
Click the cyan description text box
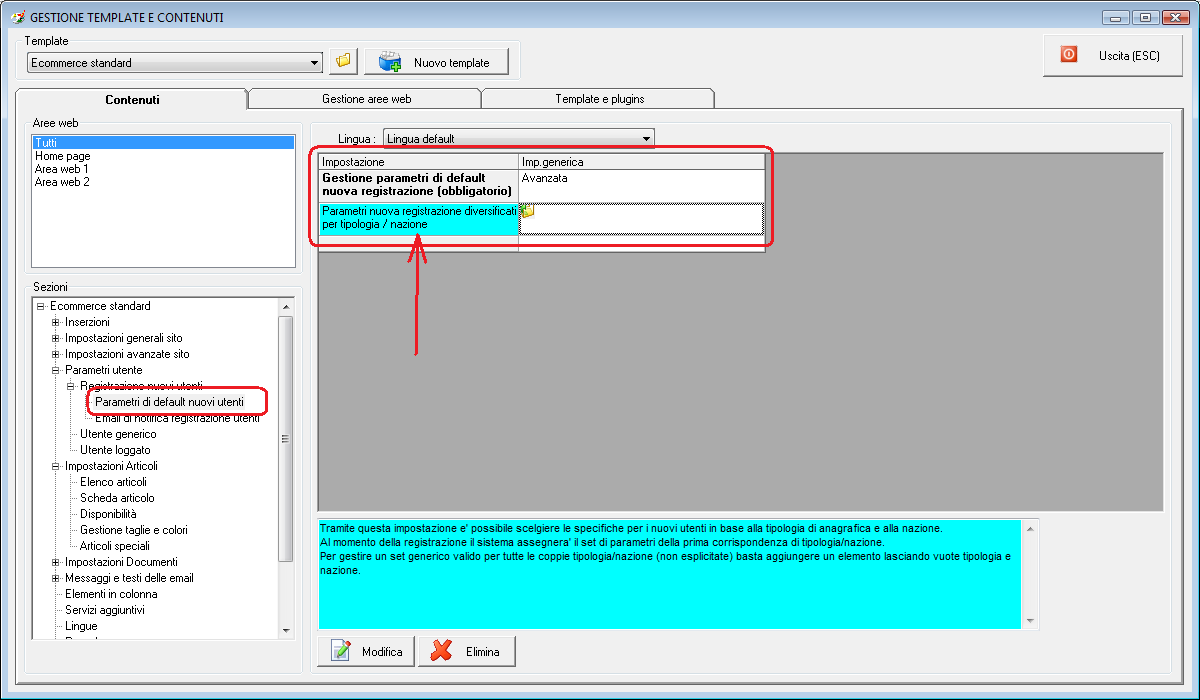(x=670, y=574)
